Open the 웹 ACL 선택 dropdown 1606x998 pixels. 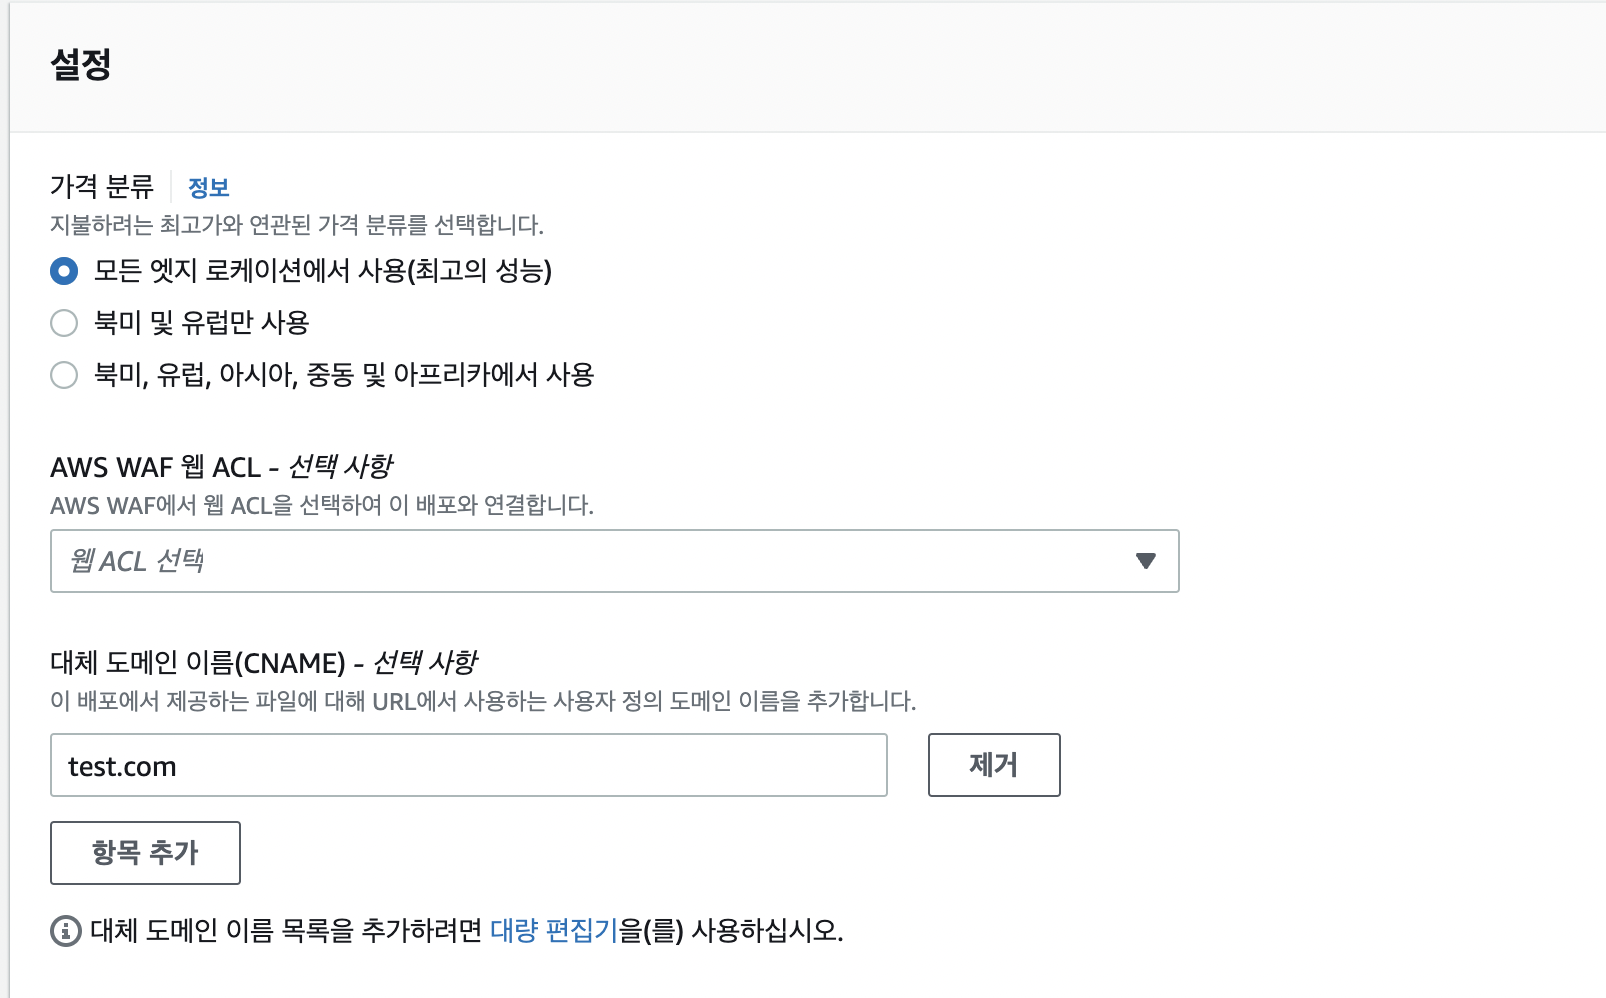pos(614,561)
